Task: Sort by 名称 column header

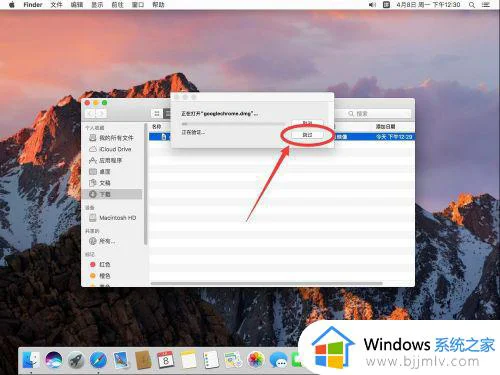Action: [x=157, y=127]
